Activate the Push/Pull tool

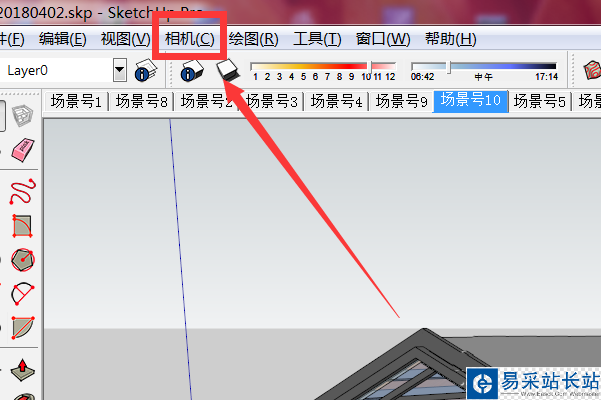23,370
